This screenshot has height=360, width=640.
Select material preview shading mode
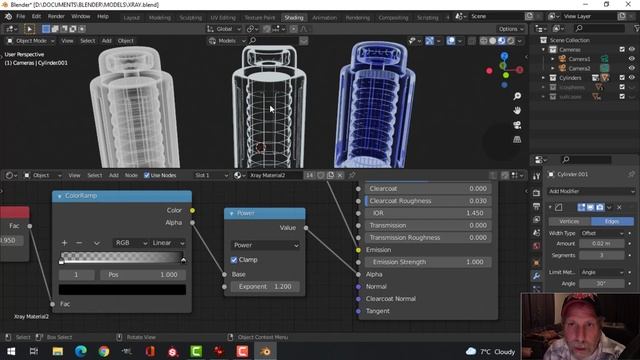502,41
